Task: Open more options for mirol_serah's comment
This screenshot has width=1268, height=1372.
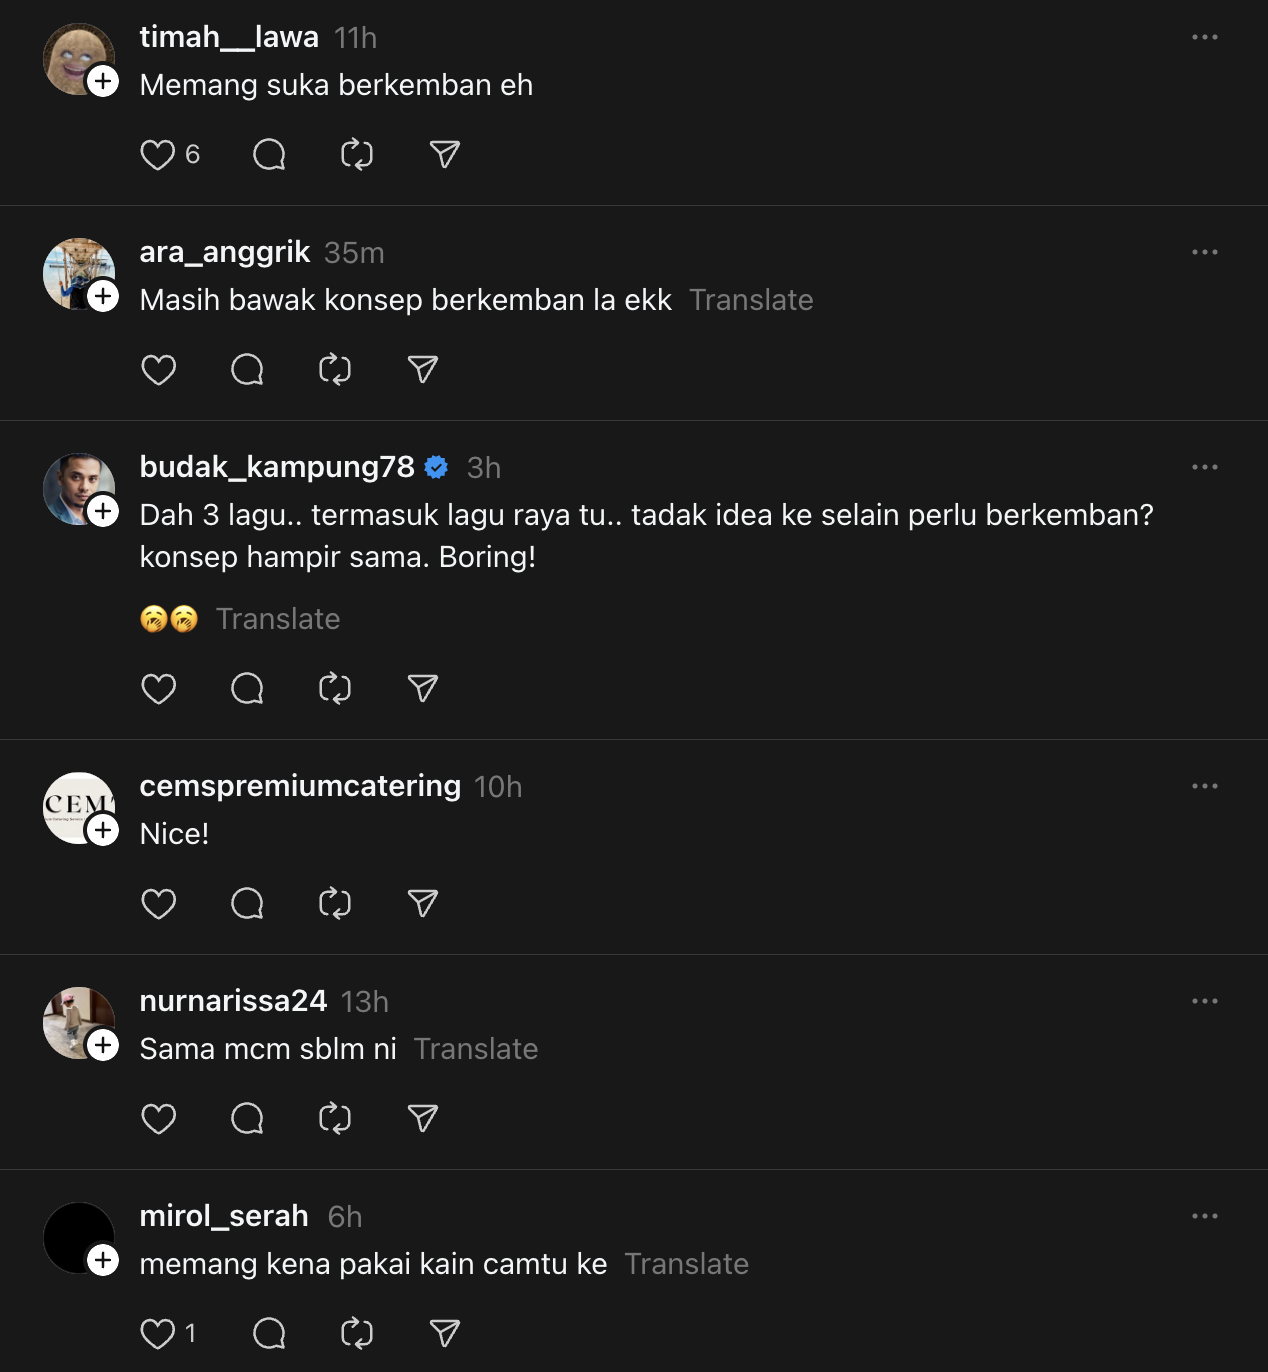Action: click(1204, 1216)
